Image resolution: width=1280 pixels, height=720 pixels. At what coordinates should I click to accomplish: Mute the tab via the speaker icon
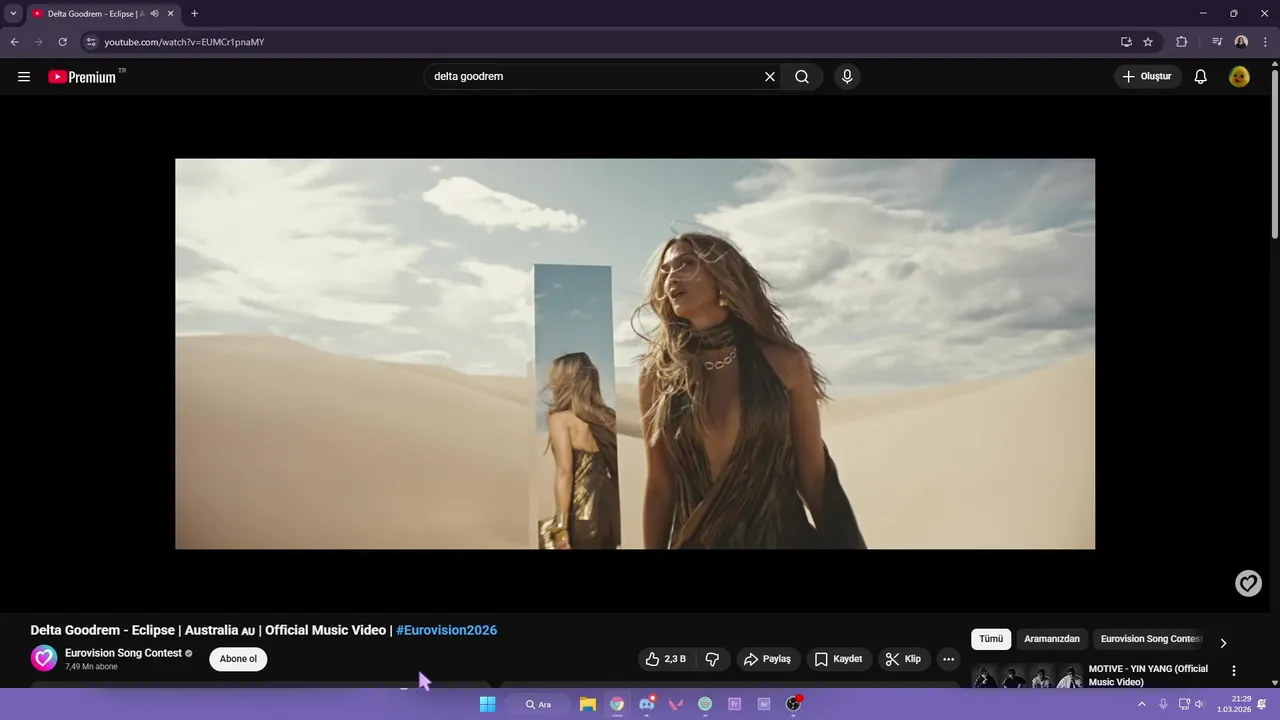click(154, 14)
